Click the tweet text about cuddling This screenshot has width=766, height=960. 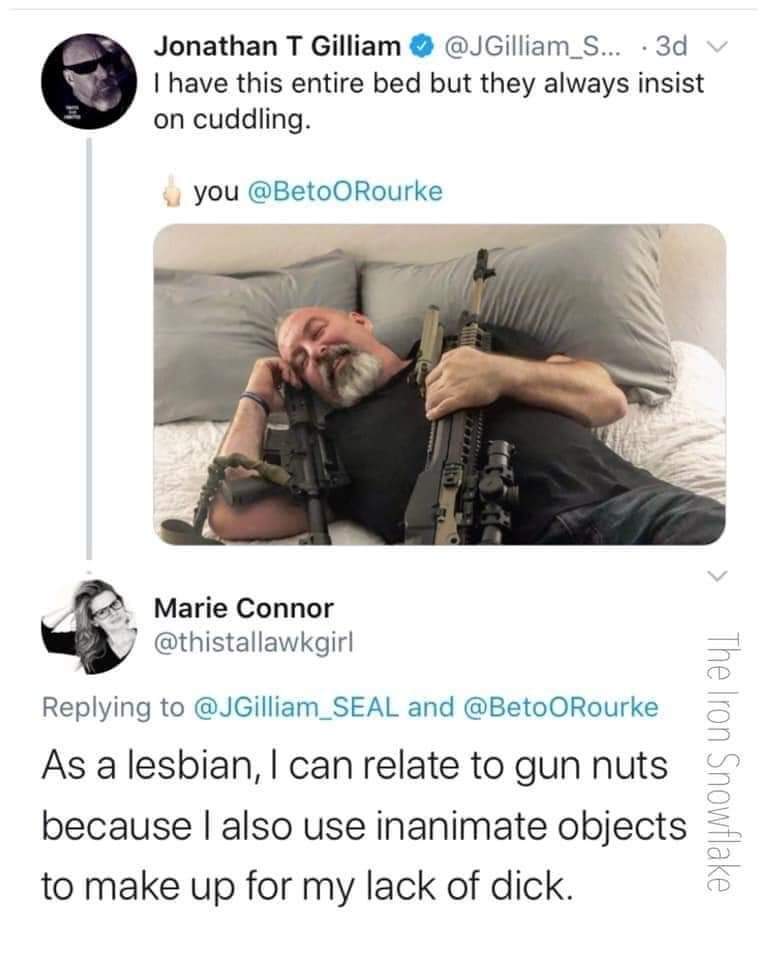click(x=429, y=101)
